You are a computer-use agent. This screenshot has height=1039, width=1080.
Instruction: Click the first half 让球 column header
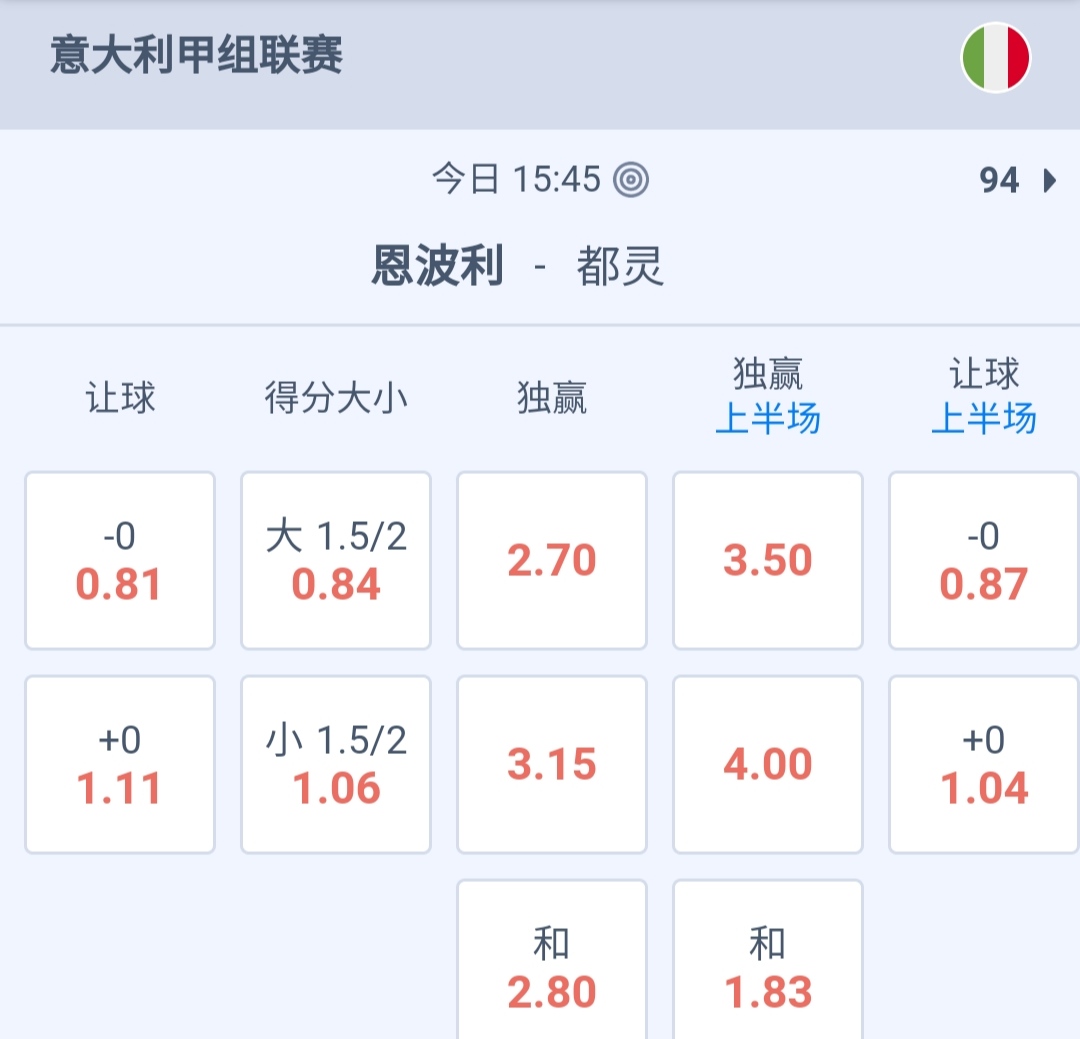tap(984, 397)
